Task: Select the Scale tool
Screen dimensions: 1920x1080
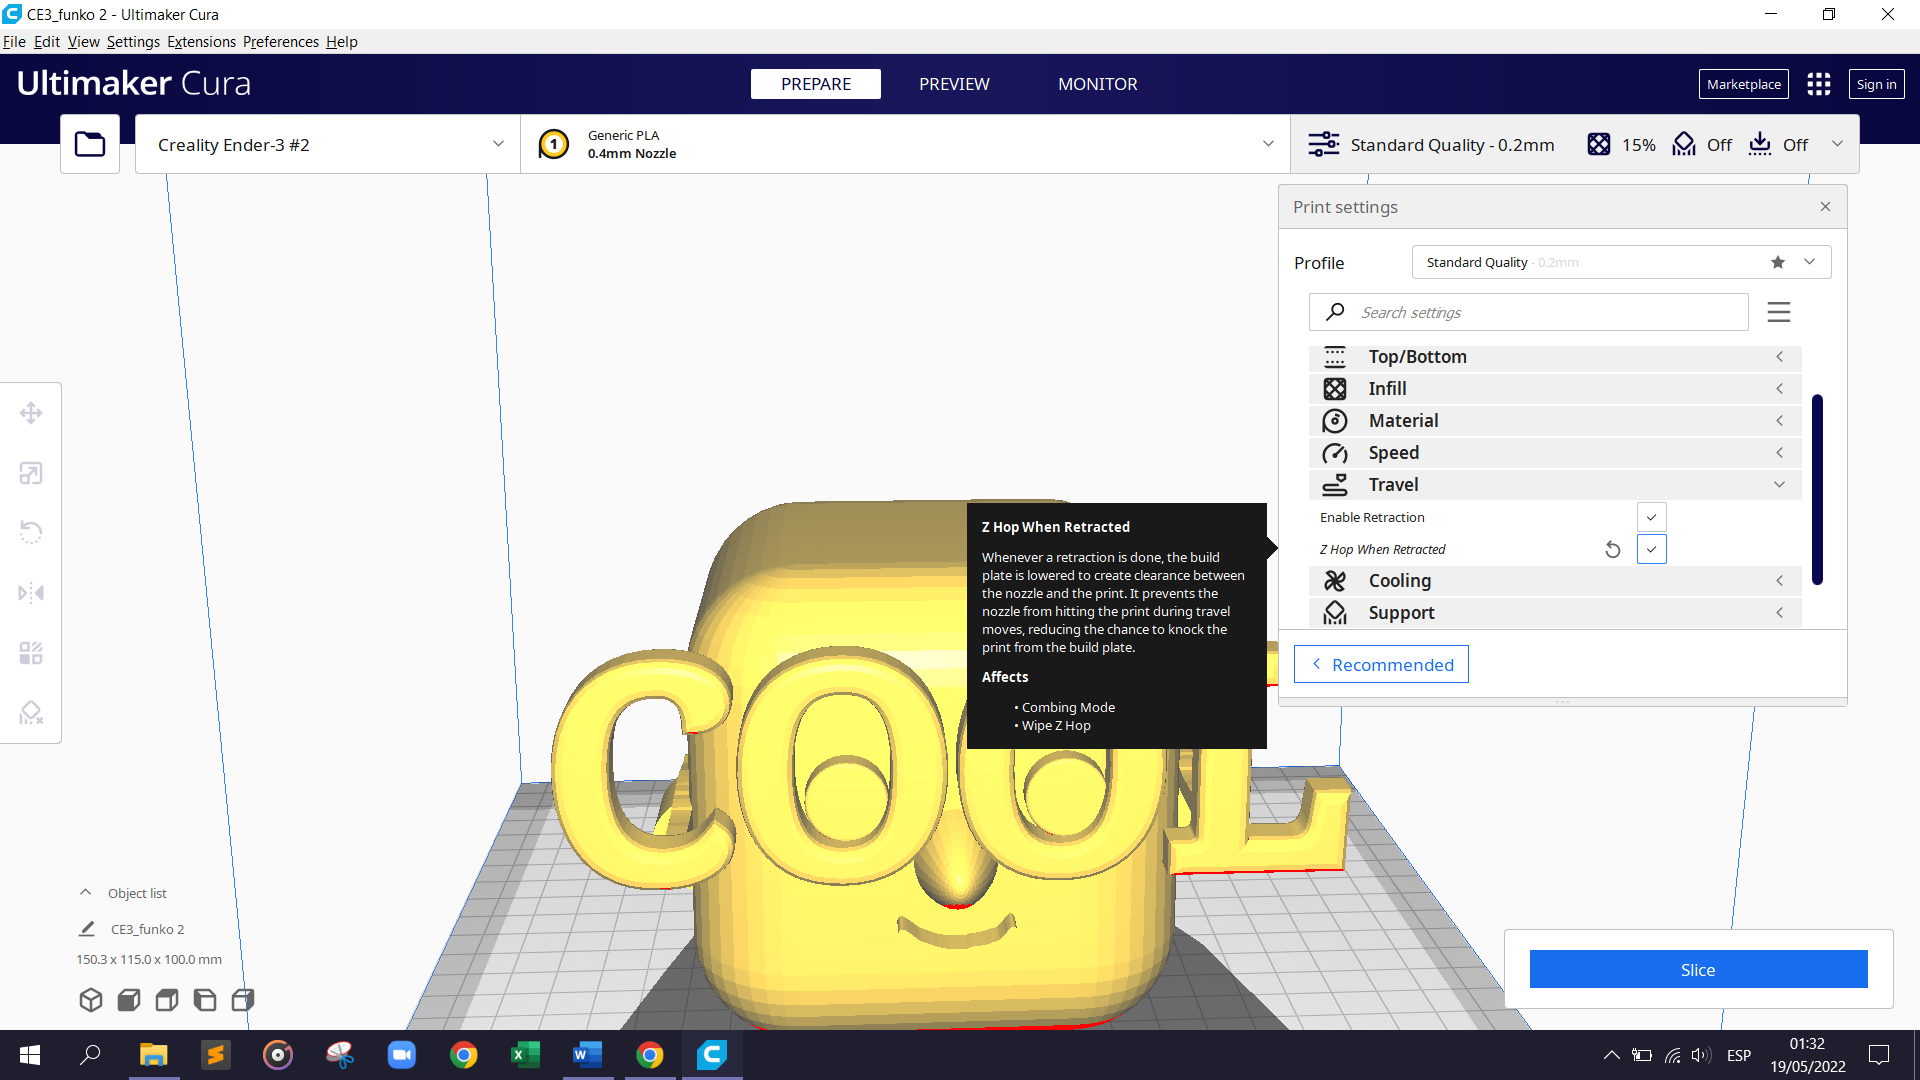Action: 30,472
